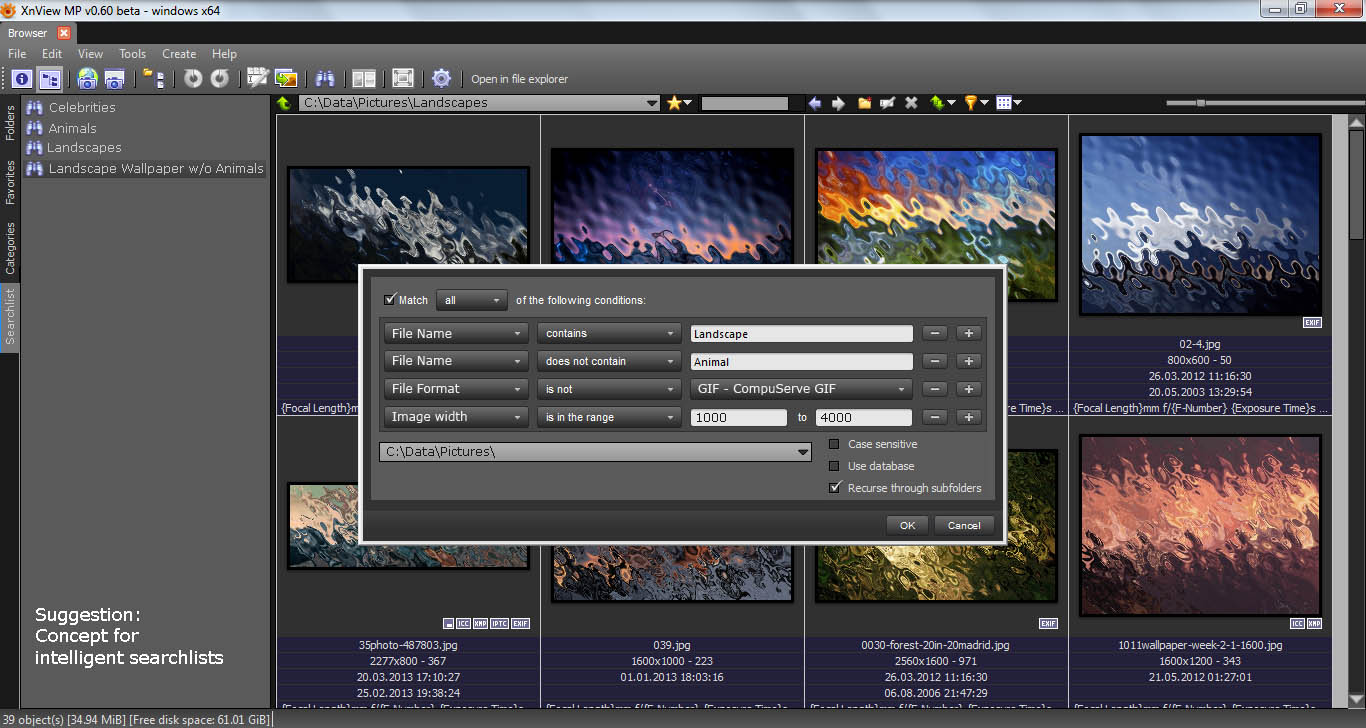Click the globe camera capture icon
1366x728 pixels.
(x=87, y=79)
